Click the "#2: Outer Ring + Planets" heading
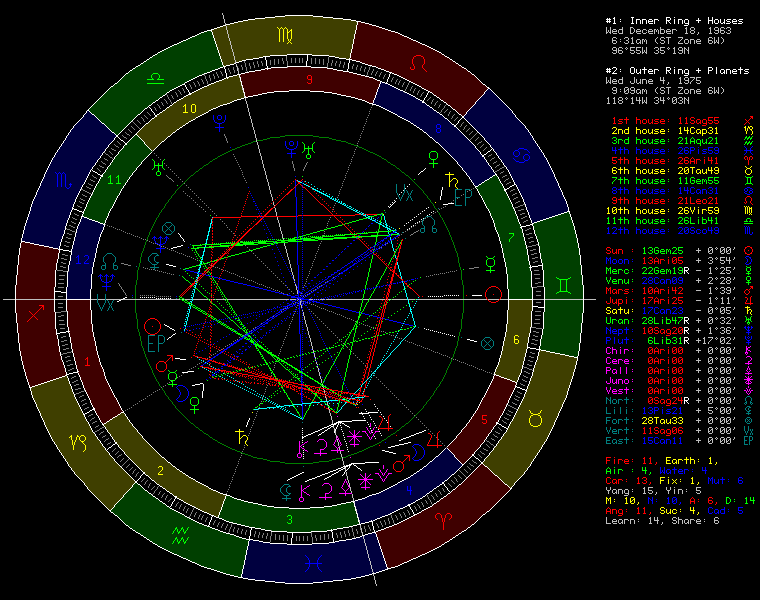 [x=677, y=71]
